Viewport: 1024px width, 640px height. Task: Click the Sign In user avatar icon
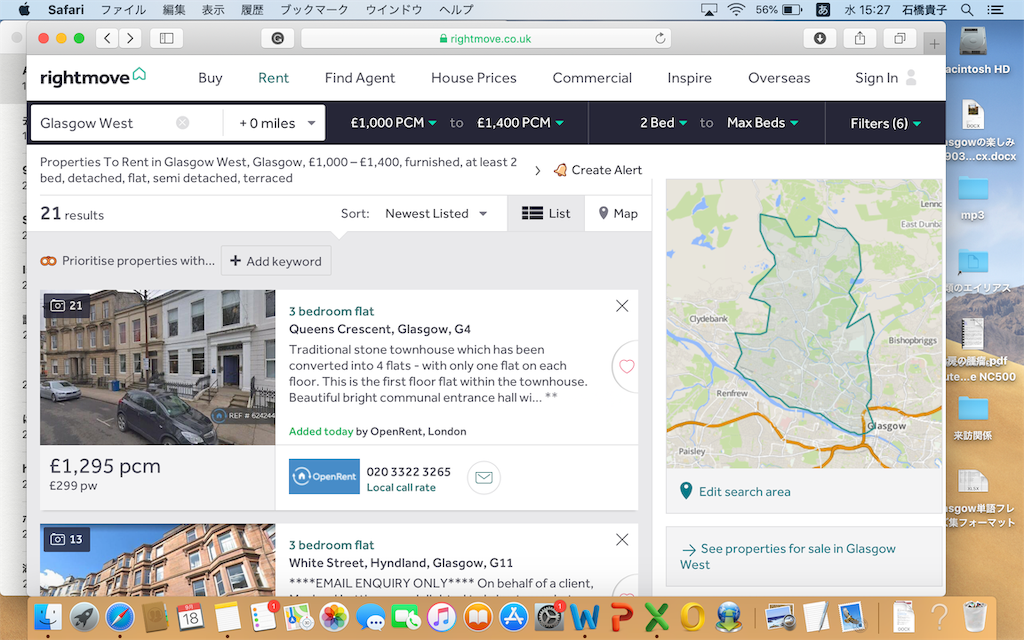point(912,78)
